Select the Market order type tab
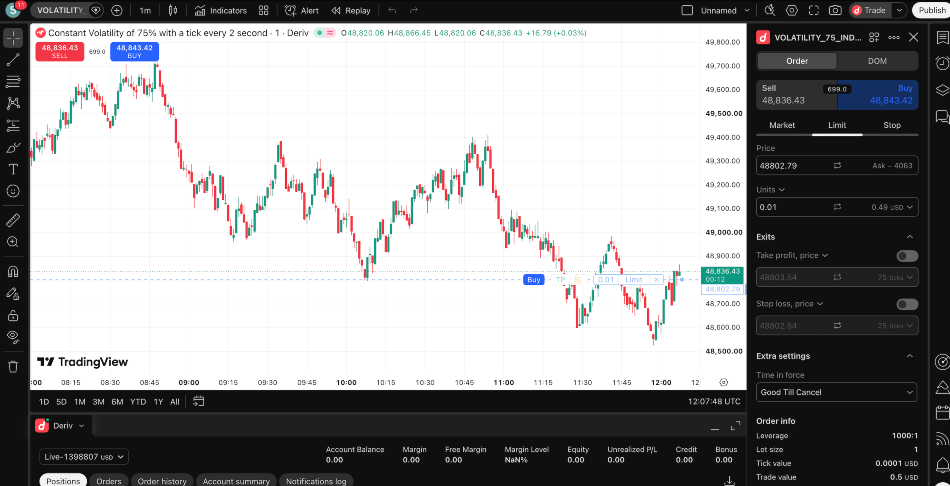Image resolution: width=950 pixels, height=486 pixels. pos(782,125)
